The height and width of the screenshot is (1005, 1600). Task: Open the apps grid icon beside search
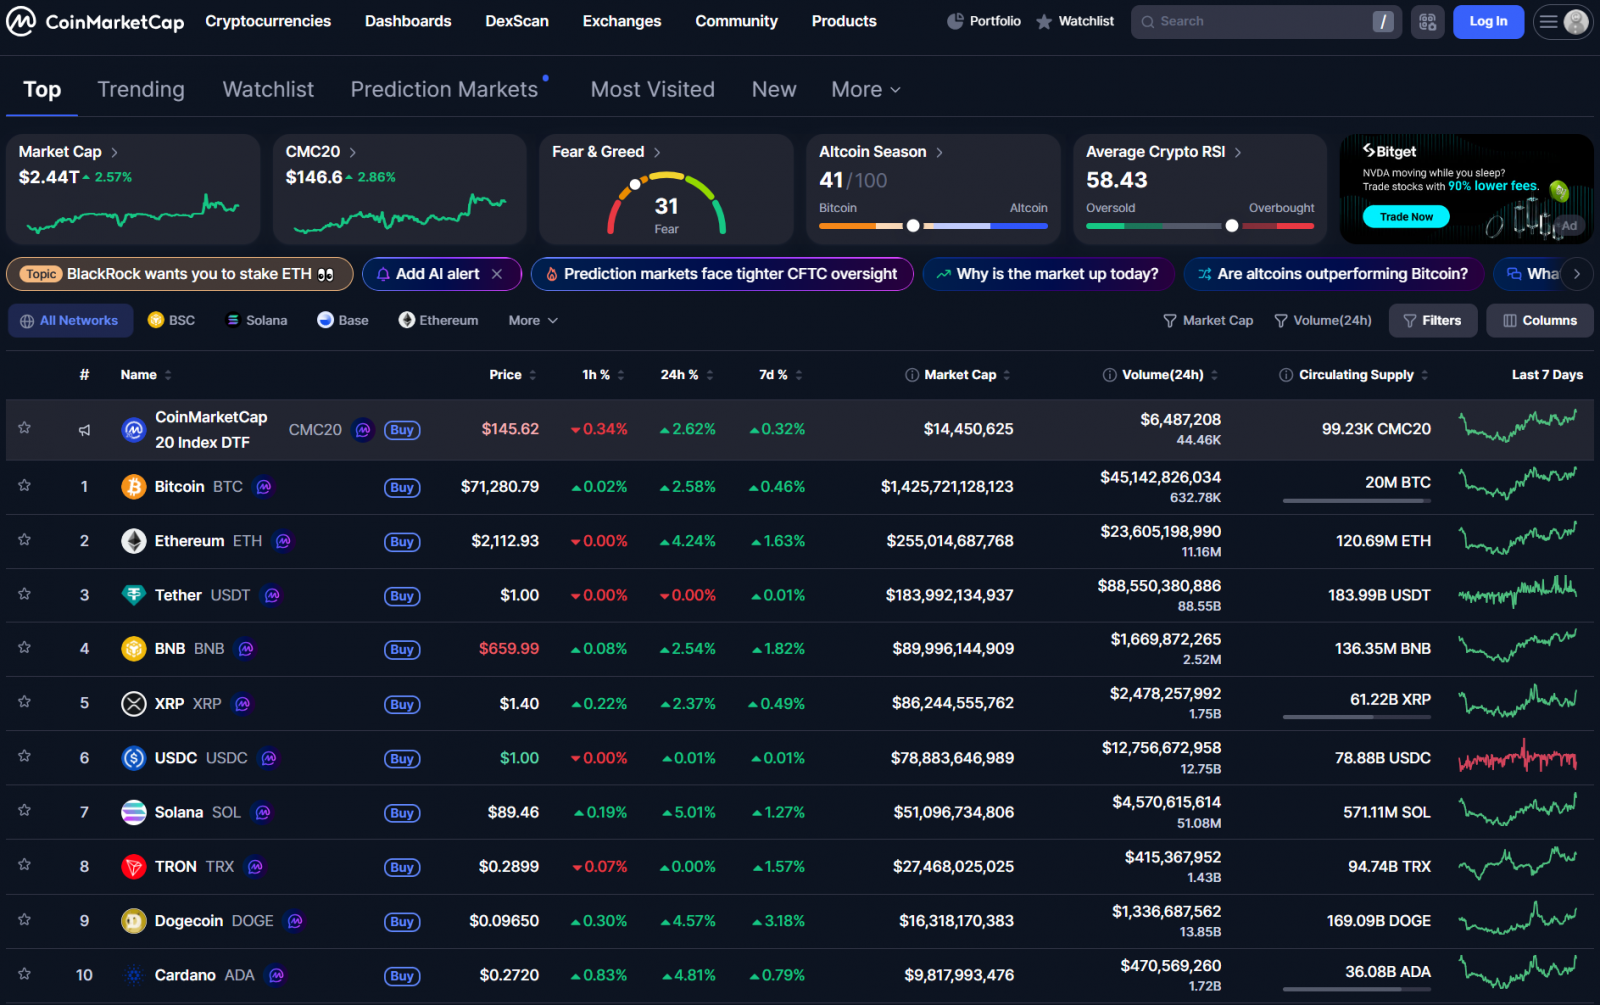1427,21
